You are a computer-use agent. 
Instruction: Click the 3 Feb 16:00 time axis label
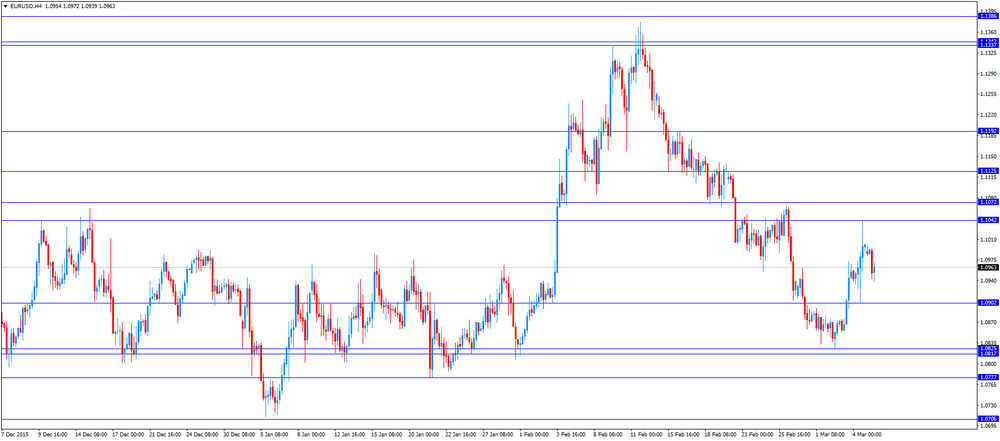click(x=573, y=435)
